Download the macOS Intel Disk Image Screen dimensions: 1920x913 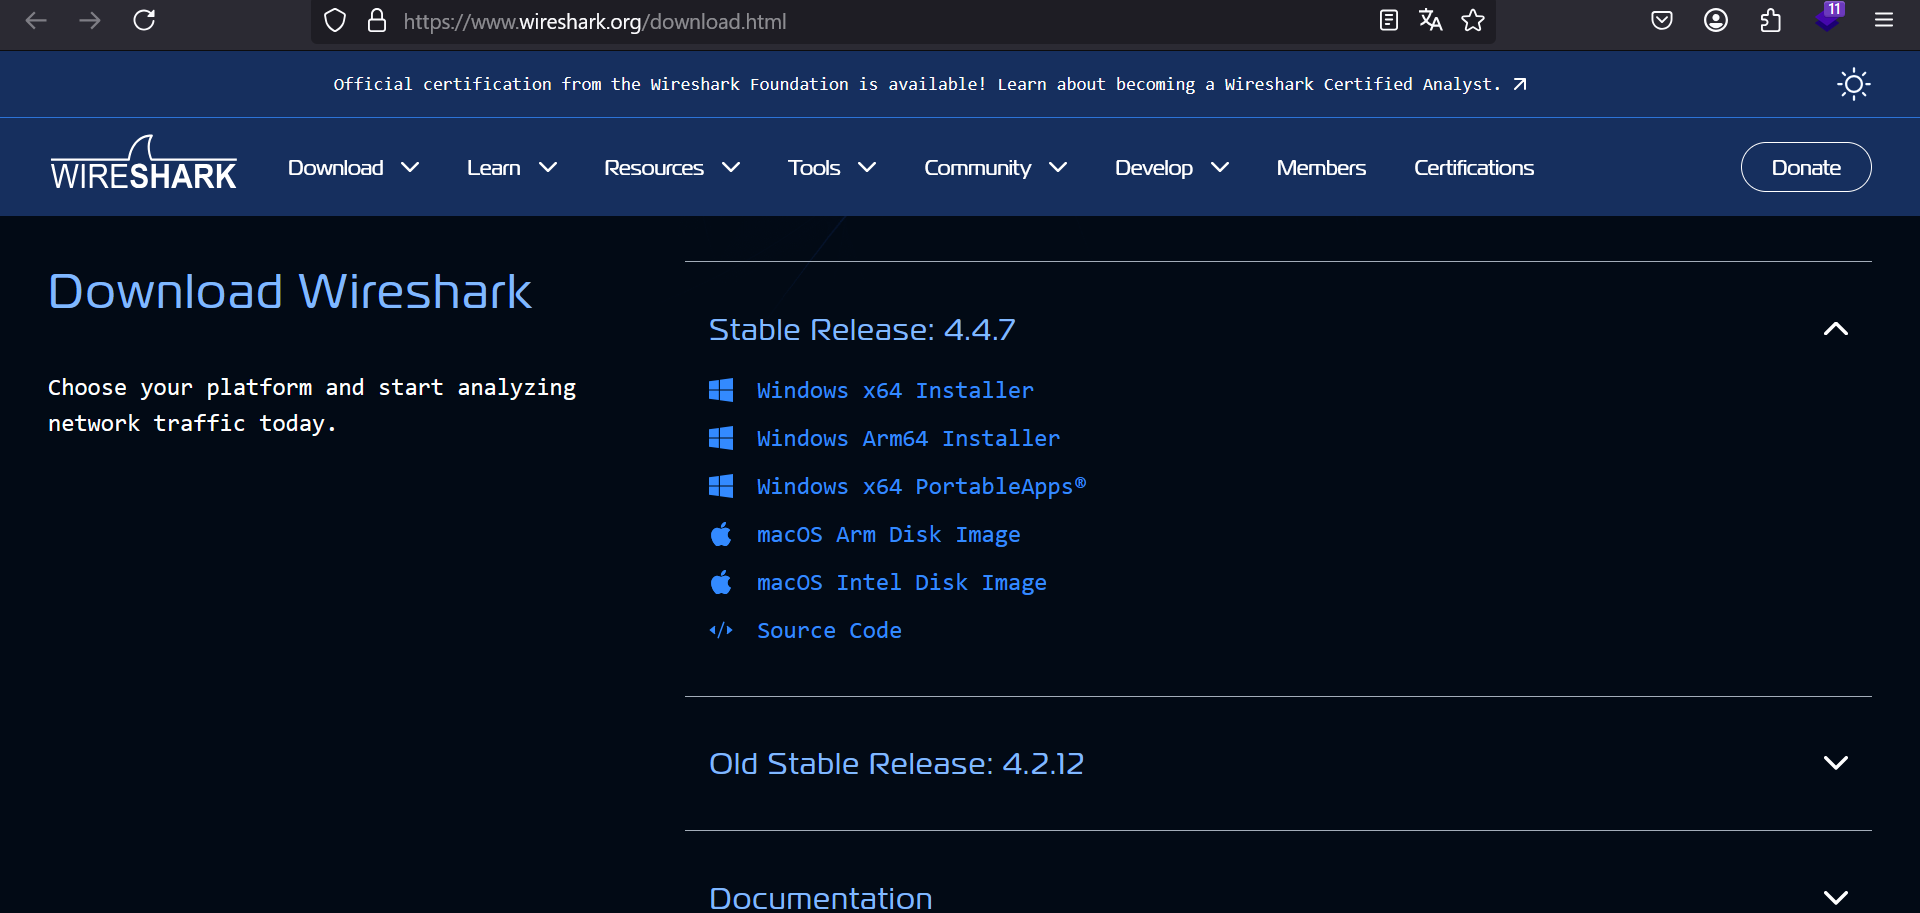click(x=901, y=582)
